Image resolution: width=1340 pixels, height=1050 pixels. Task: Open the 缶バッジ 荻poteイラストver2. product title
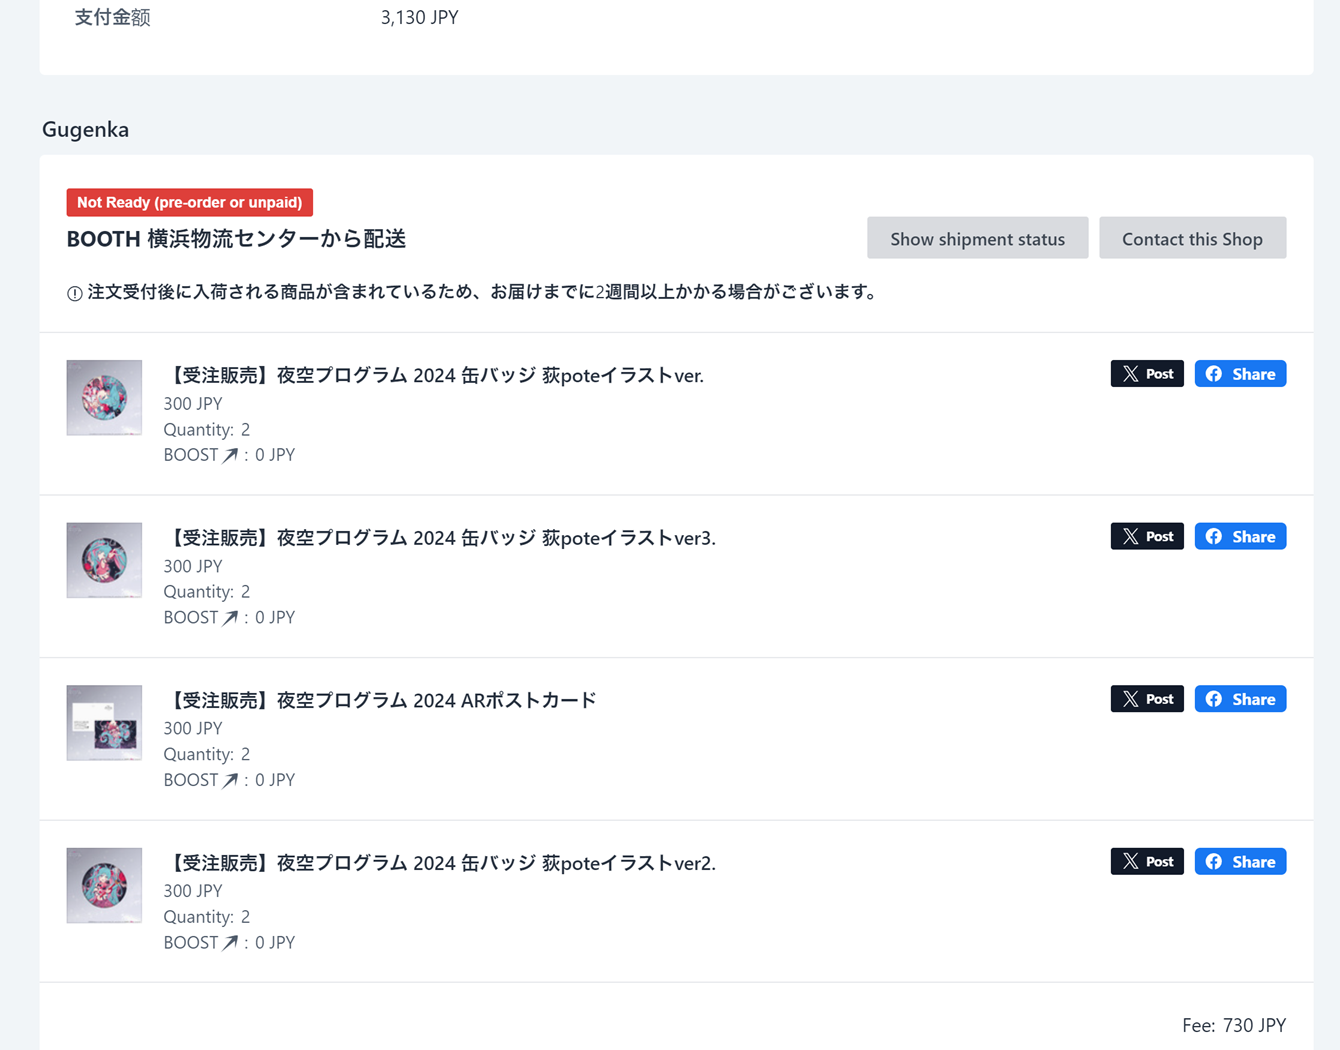pos(439,863)
